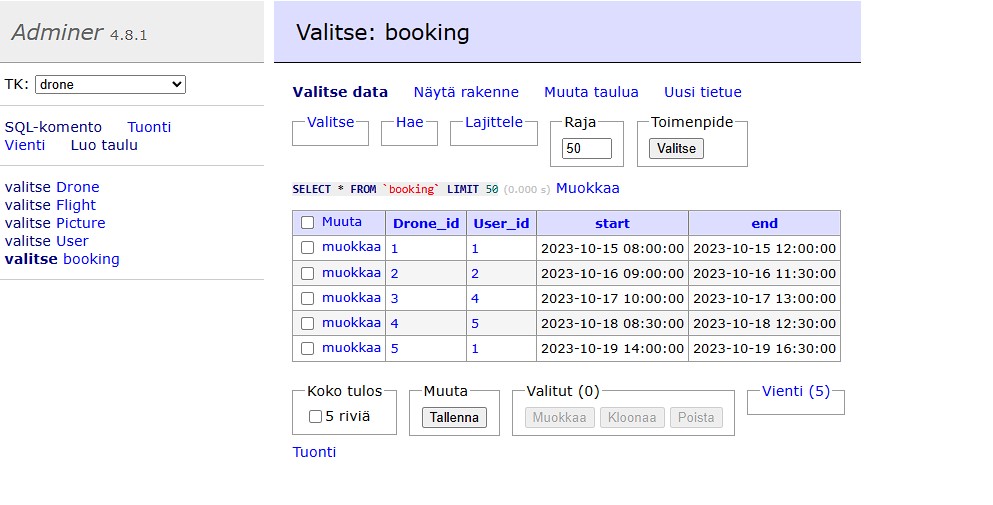Click muokkaa for the 2023-10-19 booking
This screenshot has height=505, width=993.
pos(351,348)
